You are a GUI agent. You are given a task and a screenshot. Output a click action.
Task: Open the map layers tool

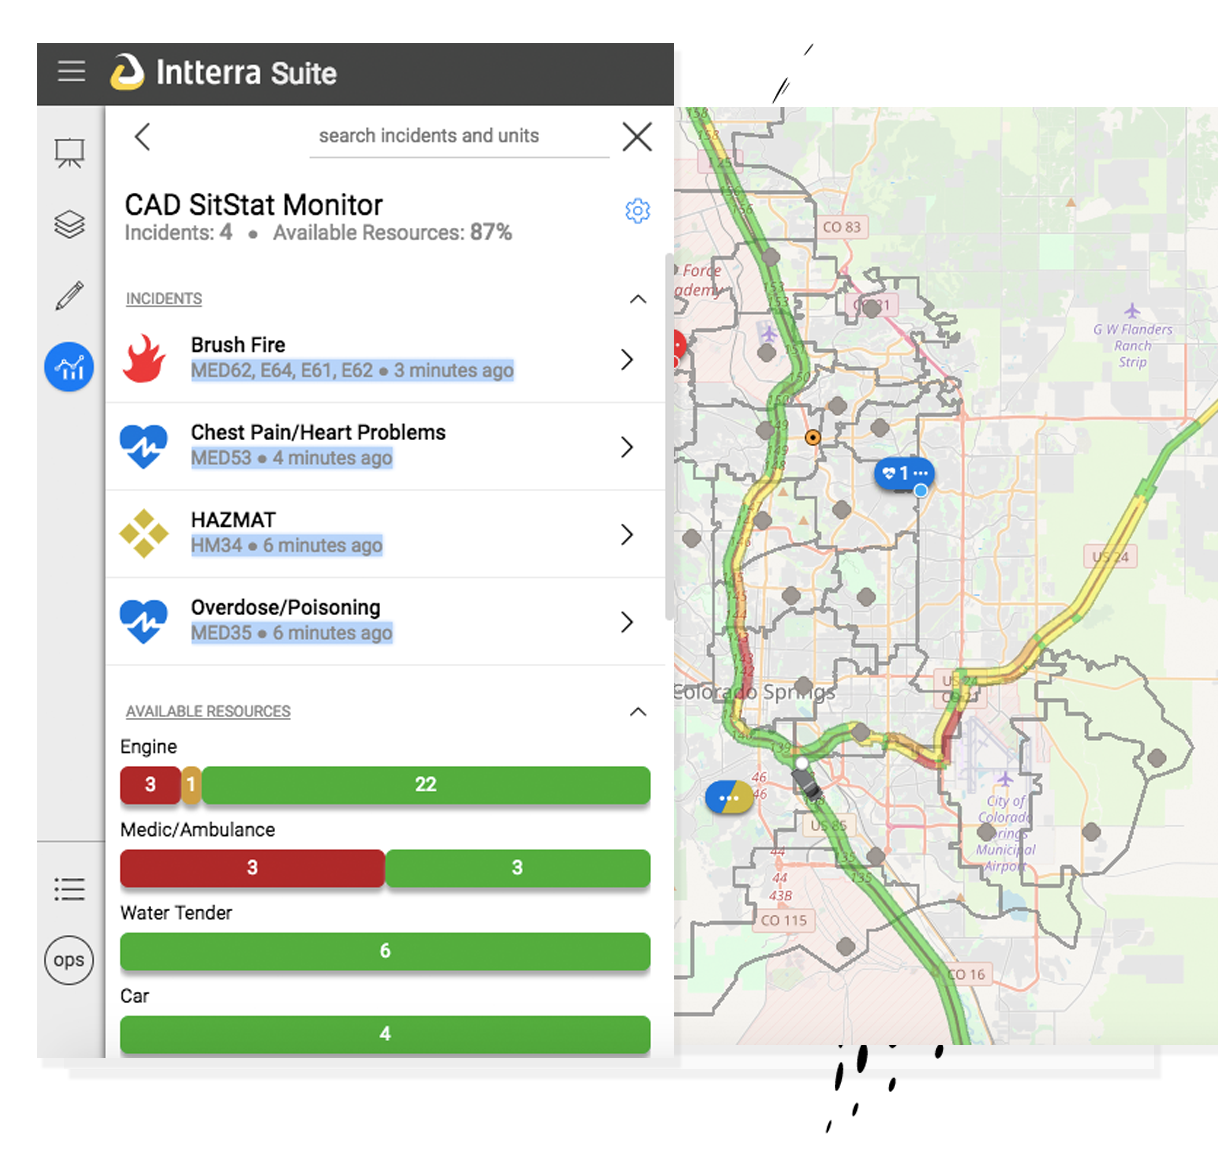(x=69, y=224)
